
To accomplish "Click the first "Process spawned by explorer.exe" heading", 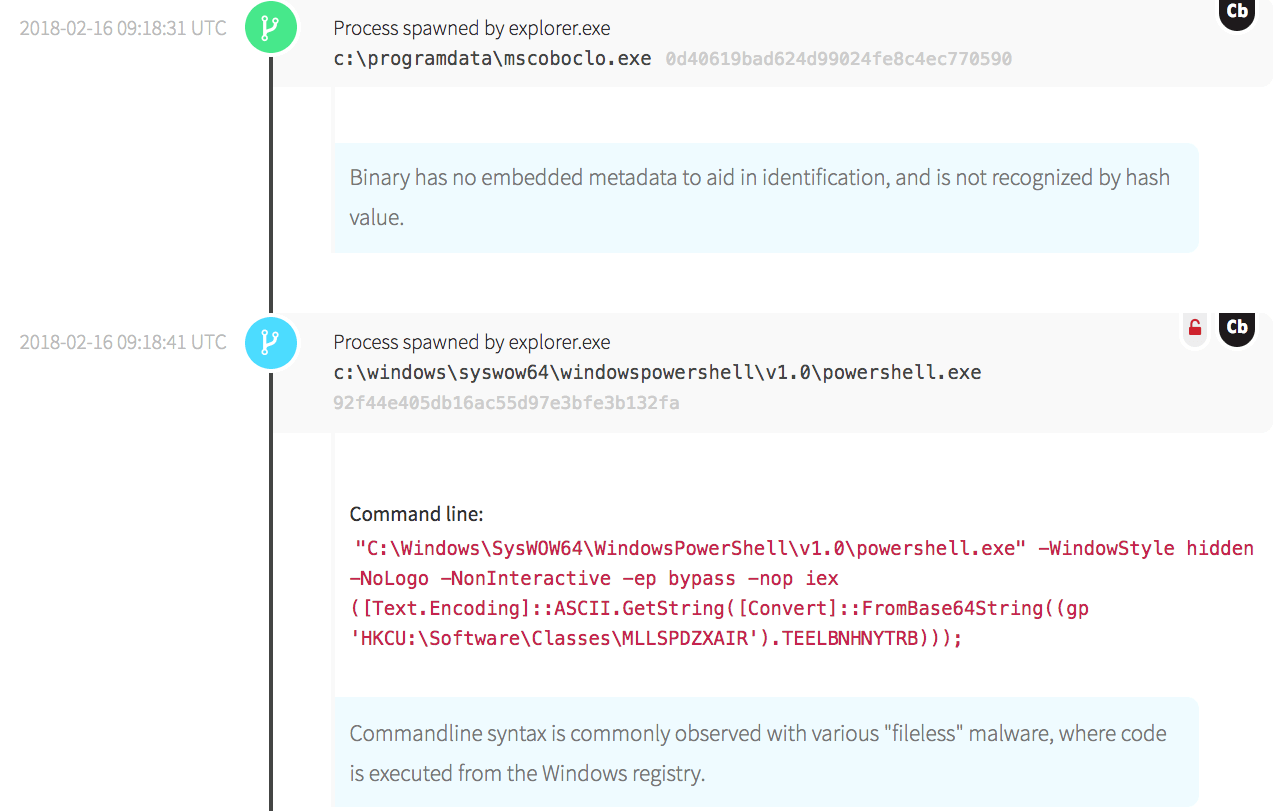I will (471, 28).
